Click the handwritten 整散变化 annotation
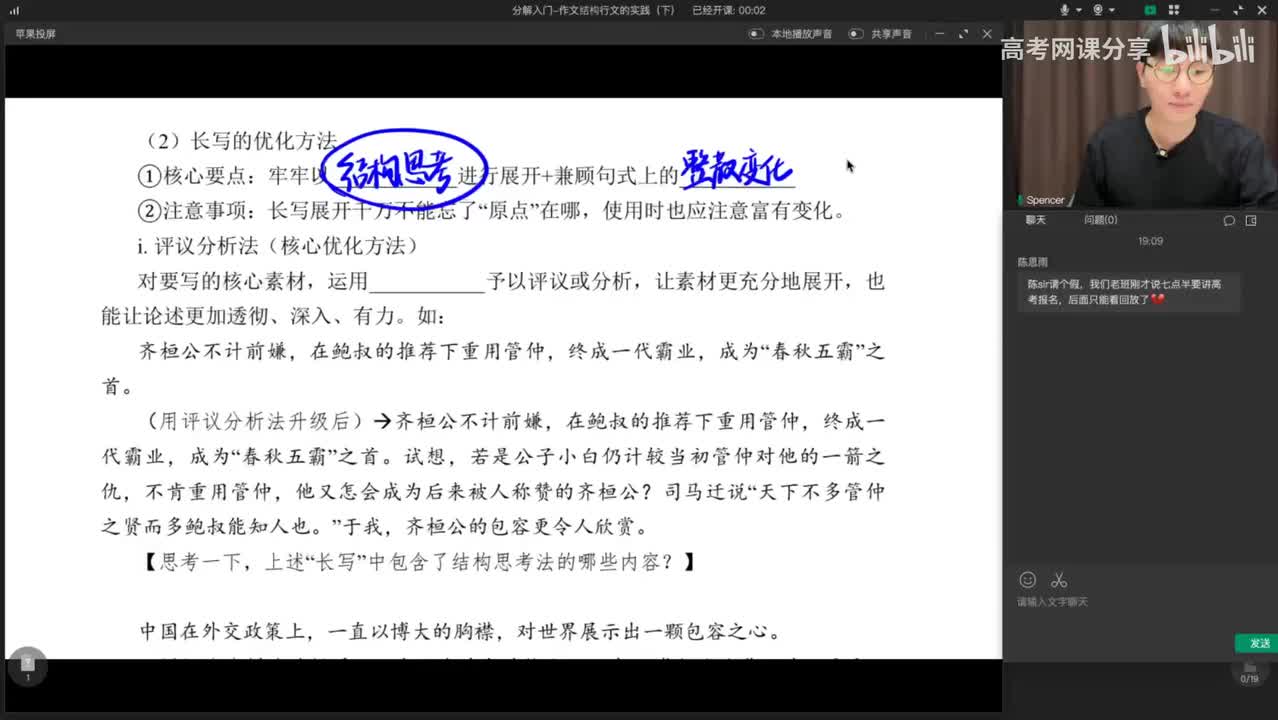Screen dimensions: 1278x720 [x=737, y=168]
